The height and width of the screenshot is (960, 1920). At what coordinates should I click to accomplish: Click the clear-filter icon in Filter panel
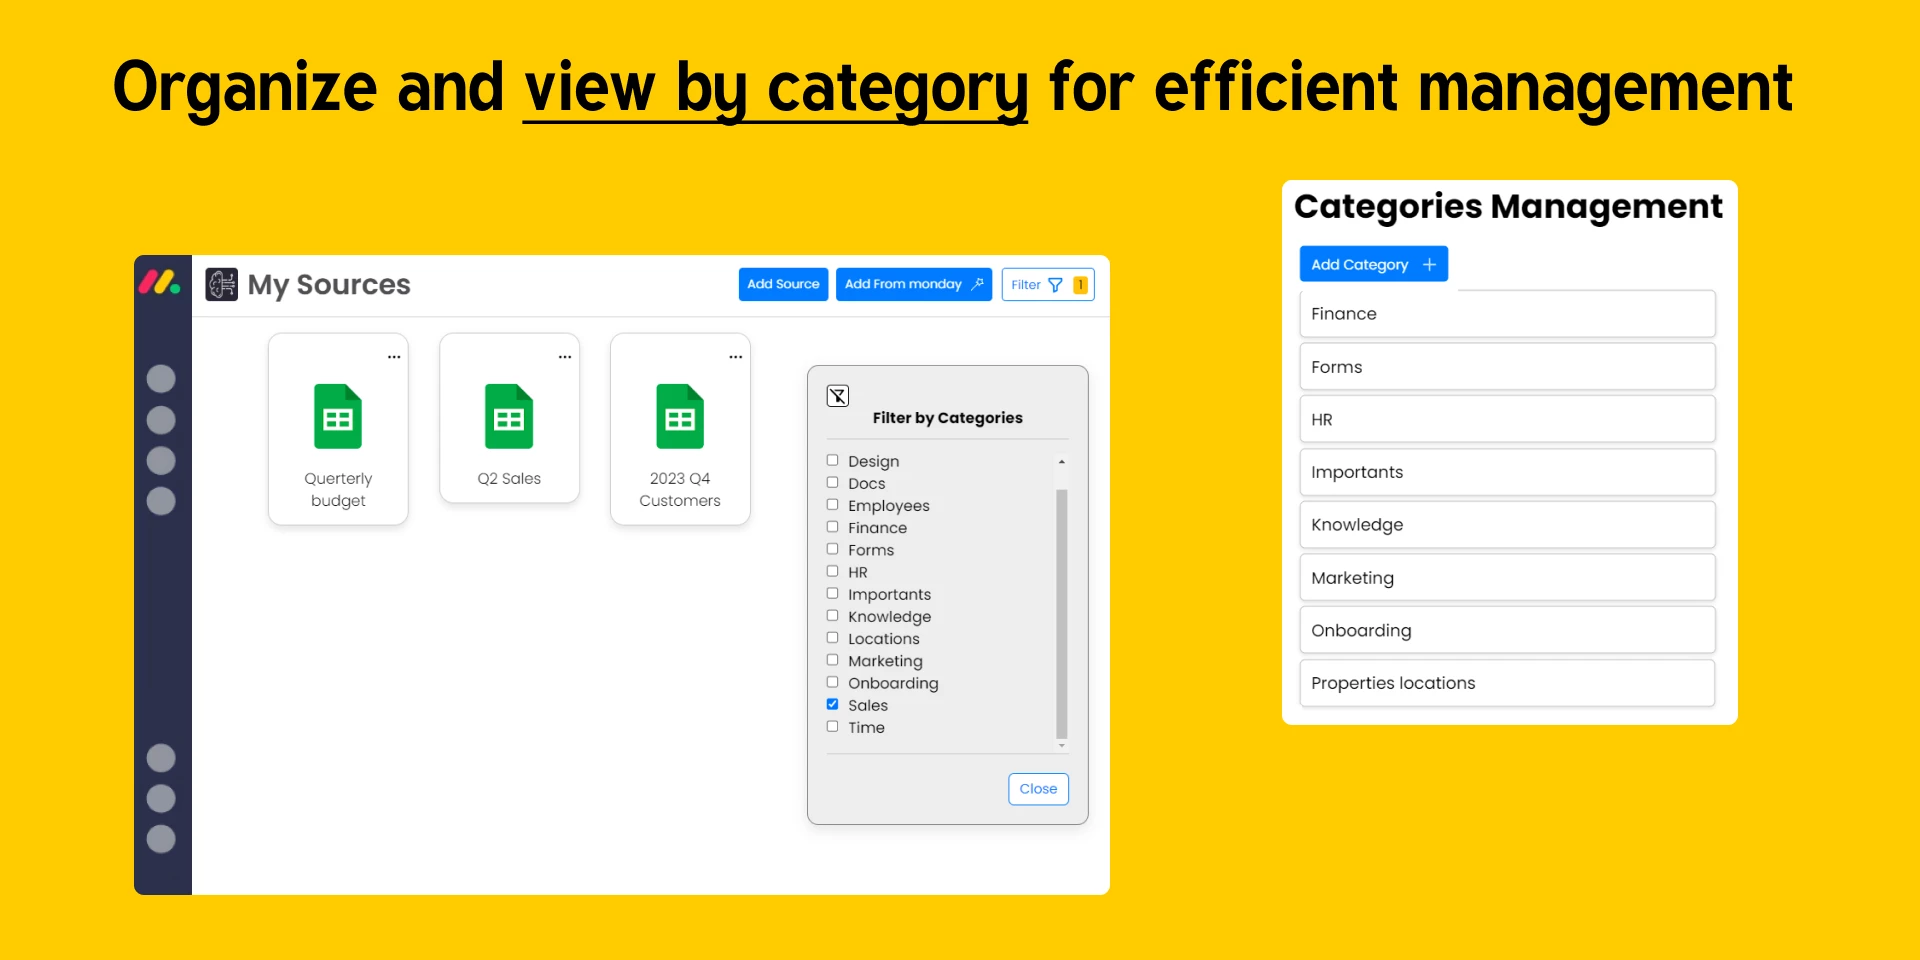pos(838,396)
